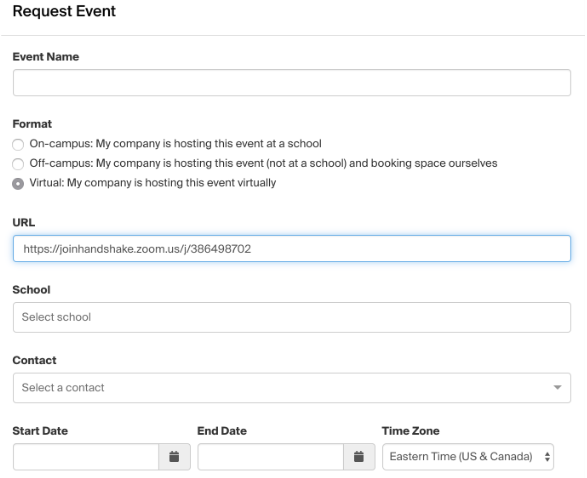Open the End Date calendar icon

pos(359,457)
